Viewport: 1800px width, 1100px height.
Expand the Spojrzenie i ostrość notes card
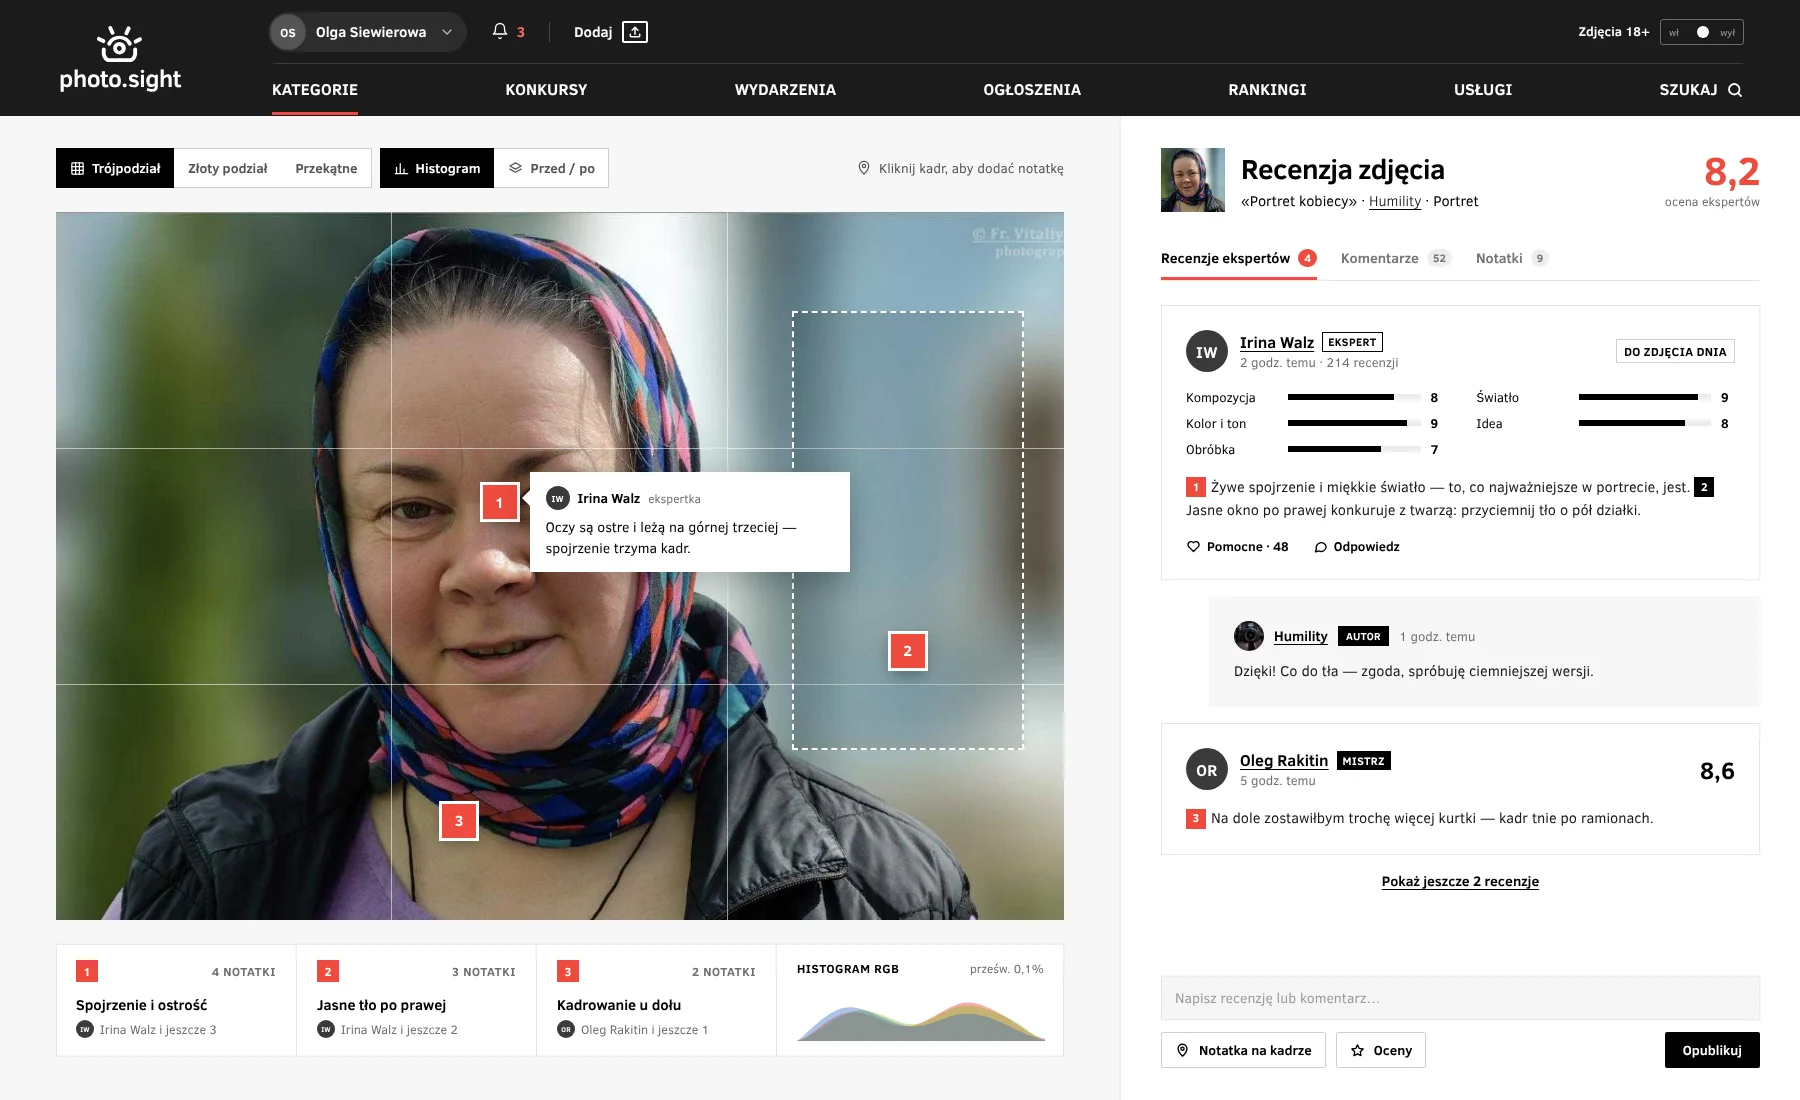tap(176, 1000)
